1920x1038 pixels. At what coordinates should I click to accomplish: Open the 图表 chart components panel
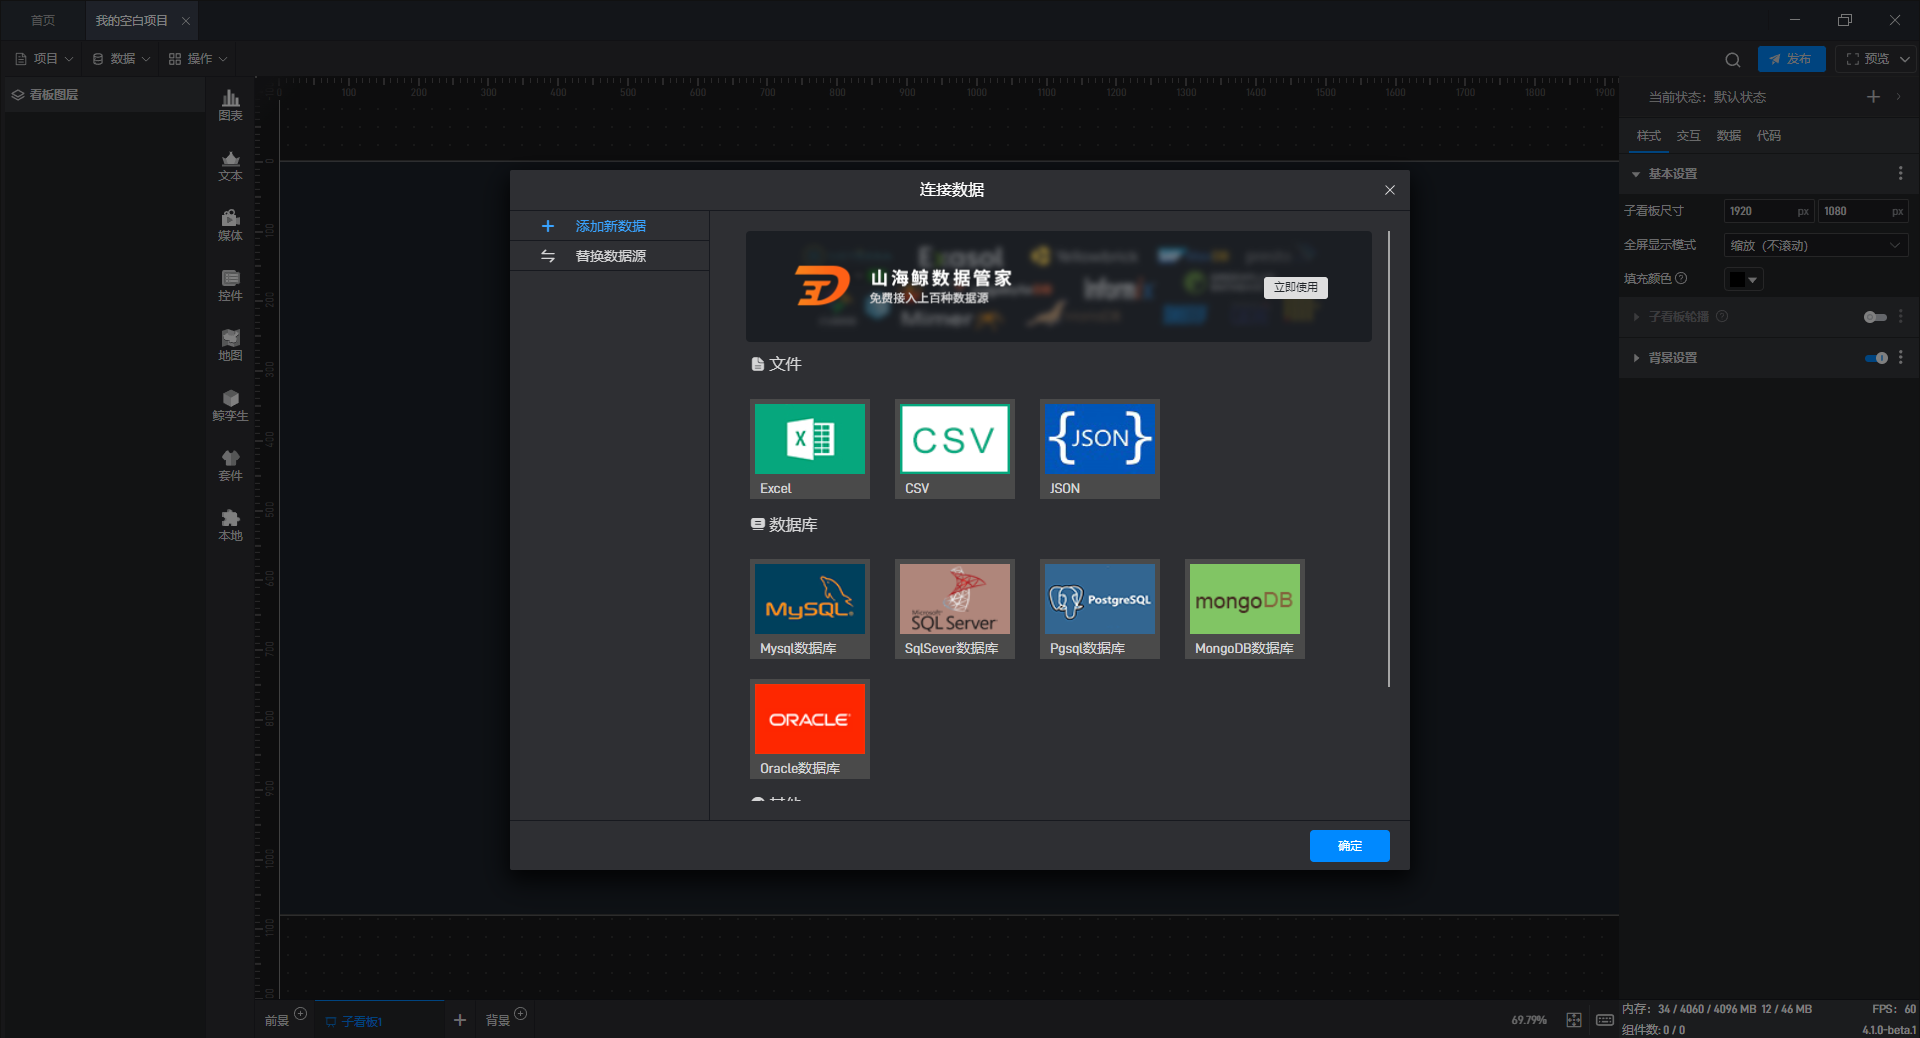(230, 105)
